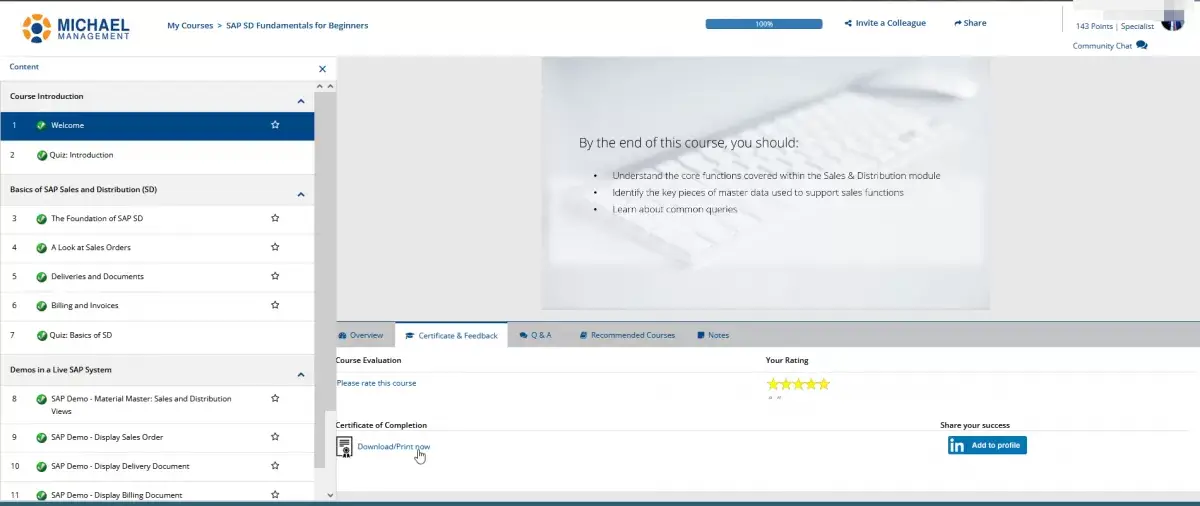1200x506 pixels.
Task: Switch to the Q & A tab
Action: 536,335
